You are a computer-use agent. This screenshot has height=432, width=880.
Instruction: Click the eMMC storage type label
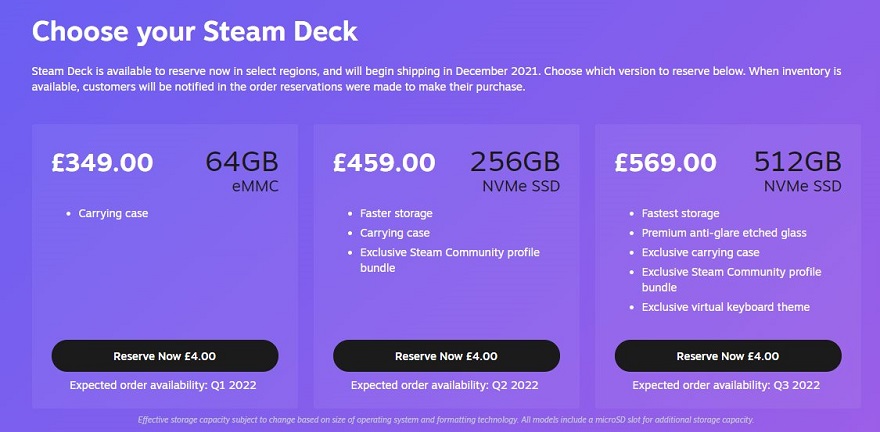click(x=255, y=187)
